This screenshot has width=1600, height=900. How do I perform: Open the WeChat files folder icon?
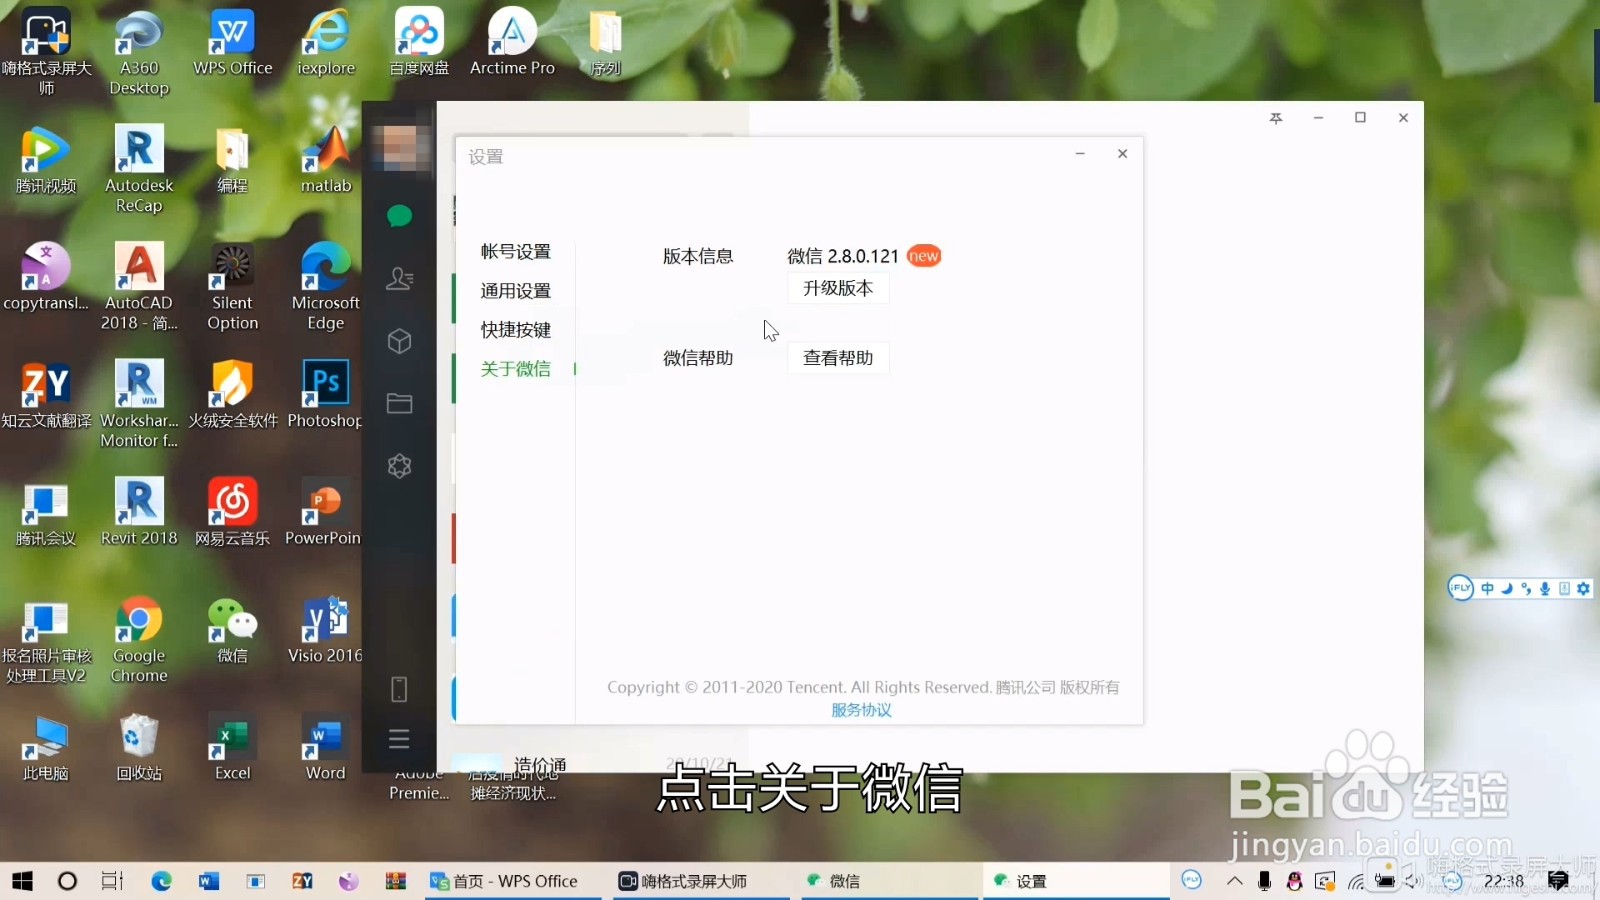(399, 403)
